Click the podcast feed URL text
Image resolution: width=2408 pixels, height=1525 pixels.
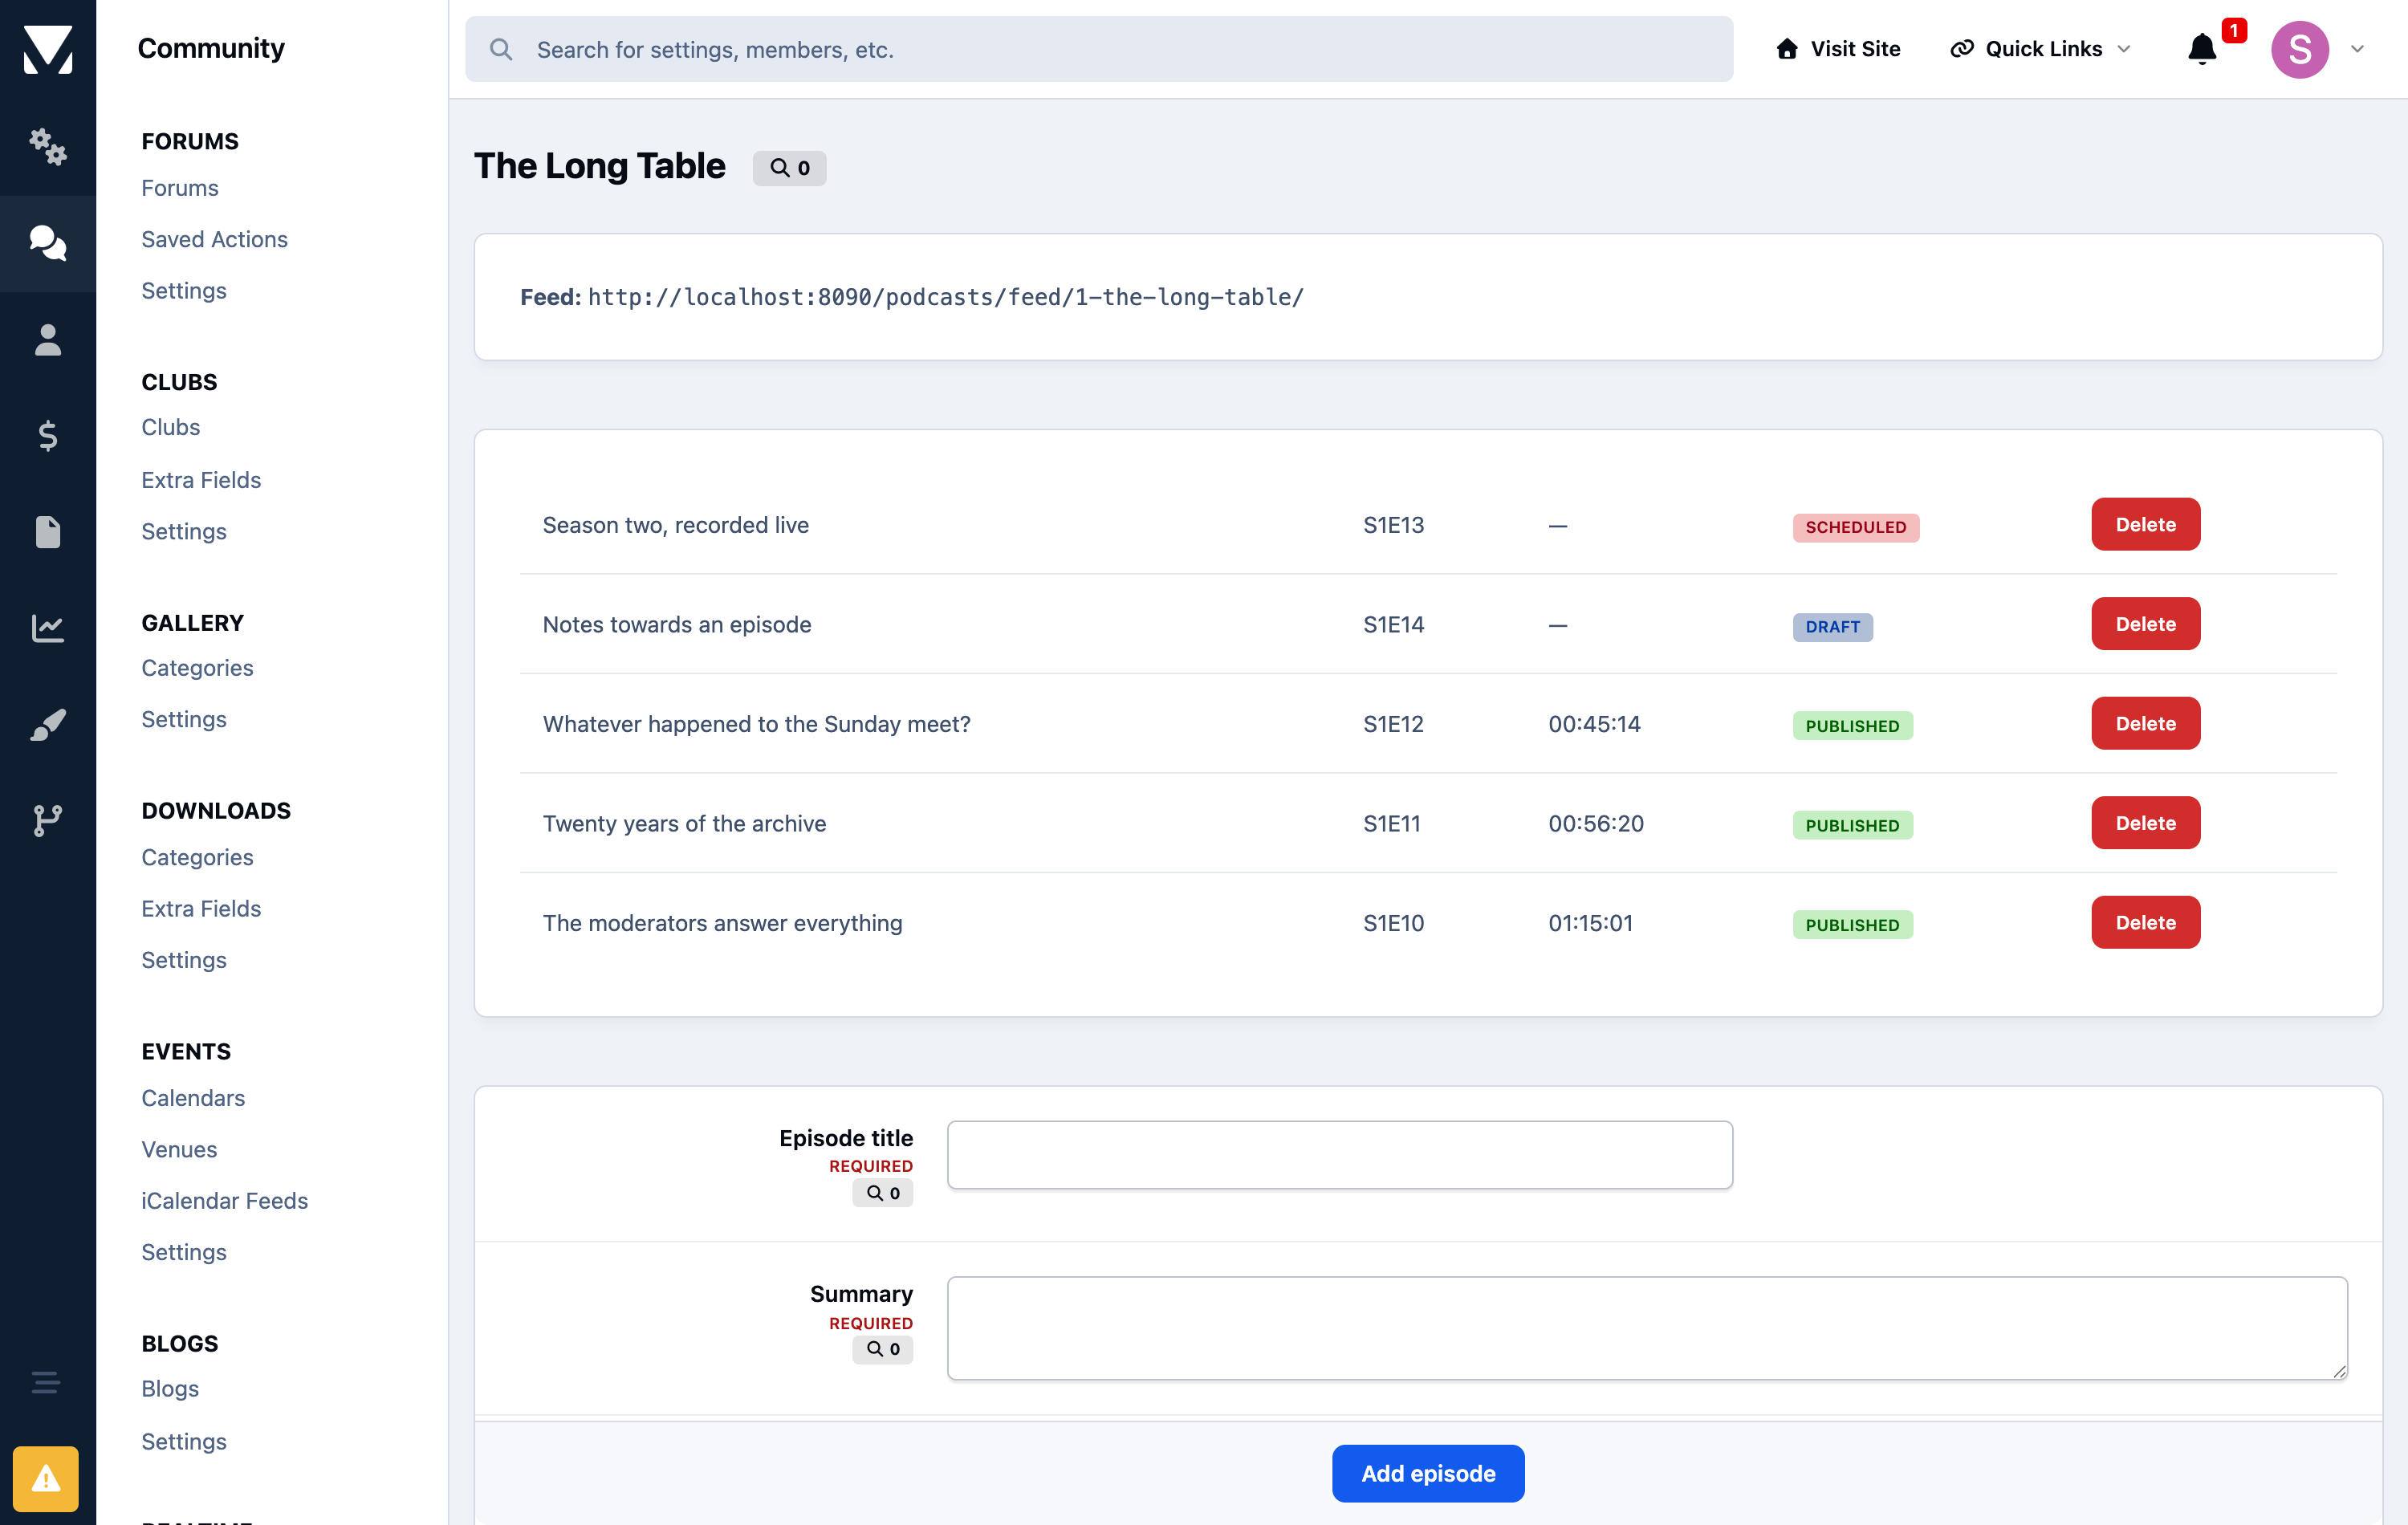point(945,297)
